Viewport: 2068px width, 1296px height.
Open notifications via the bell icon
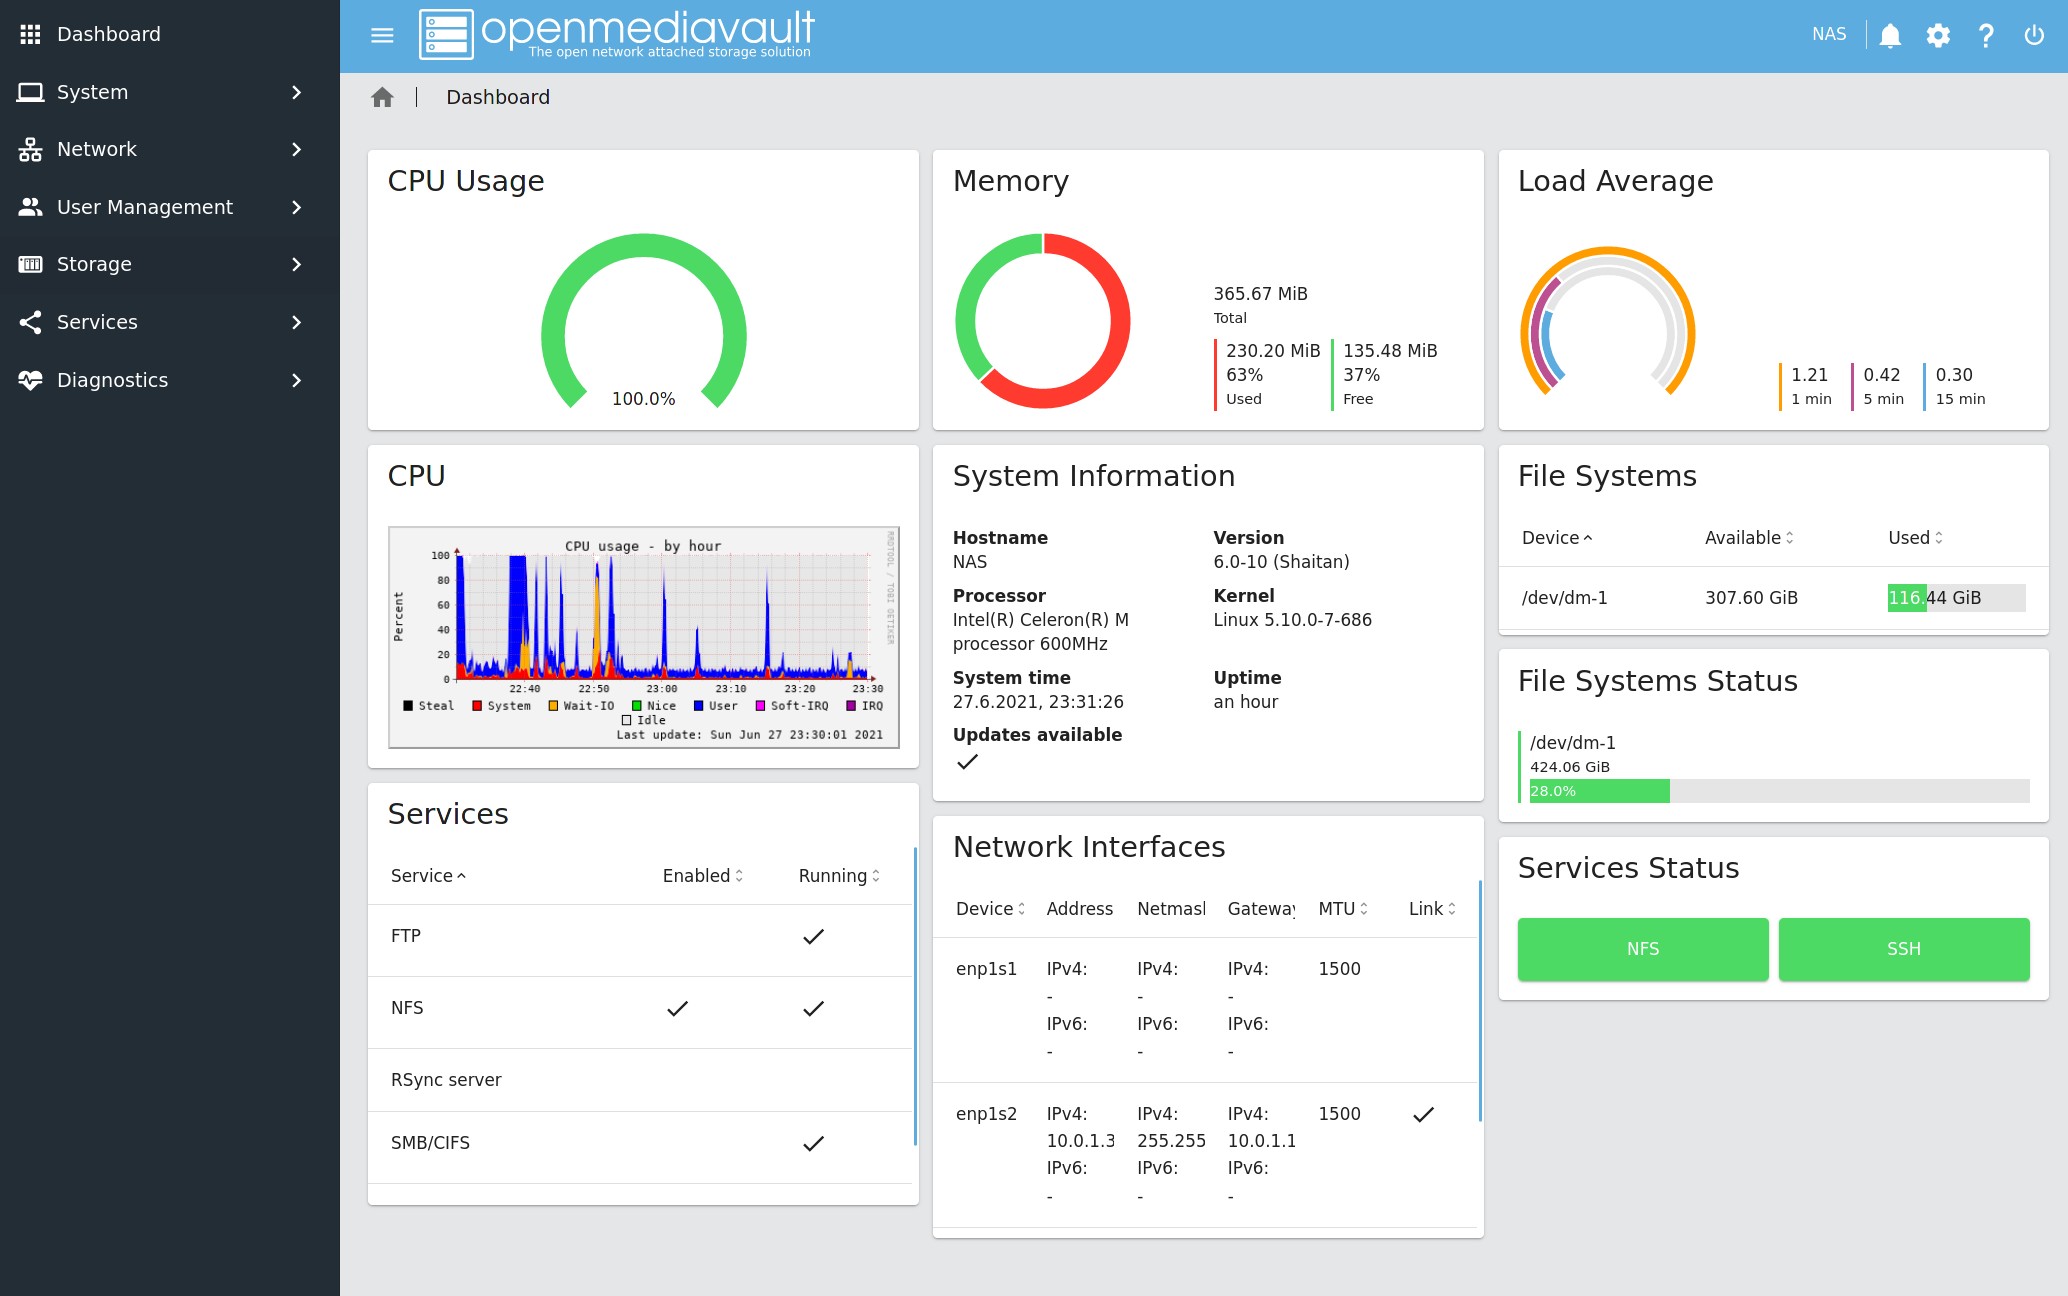click(x=1890, y=34)
